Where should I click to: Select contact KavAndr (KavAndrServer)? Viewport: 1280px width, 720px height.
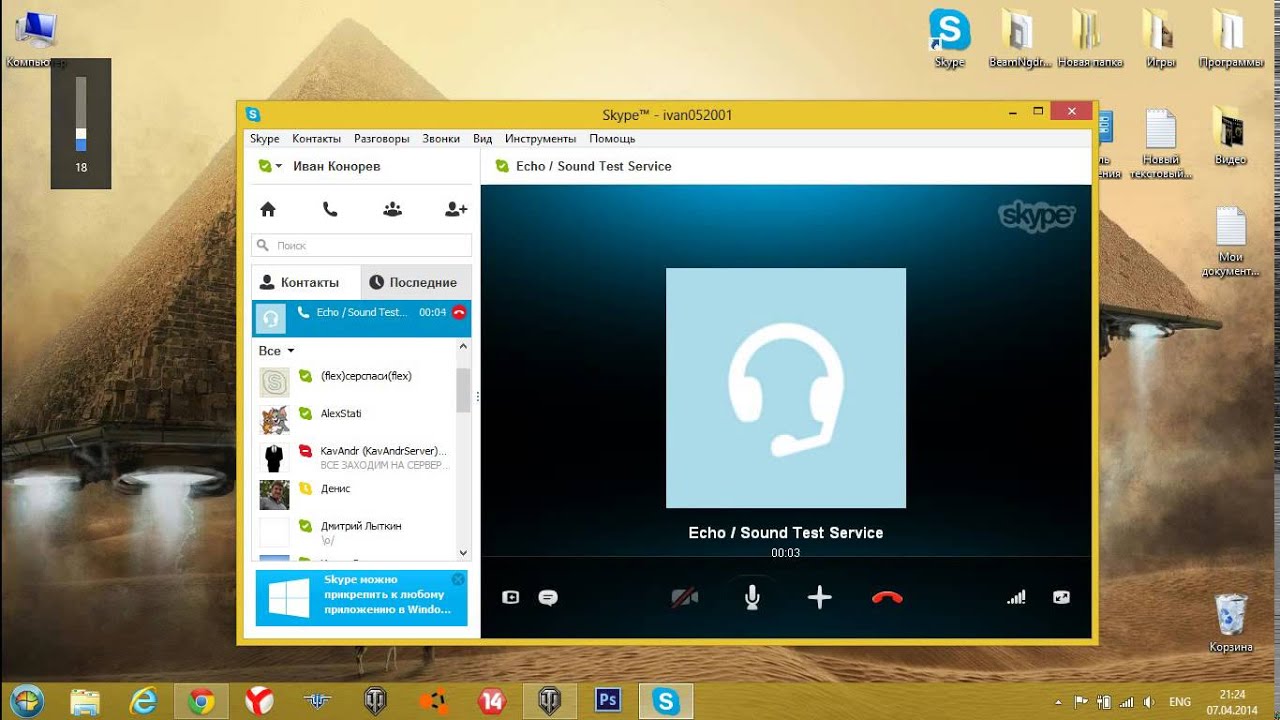click(x=355, y=457)
